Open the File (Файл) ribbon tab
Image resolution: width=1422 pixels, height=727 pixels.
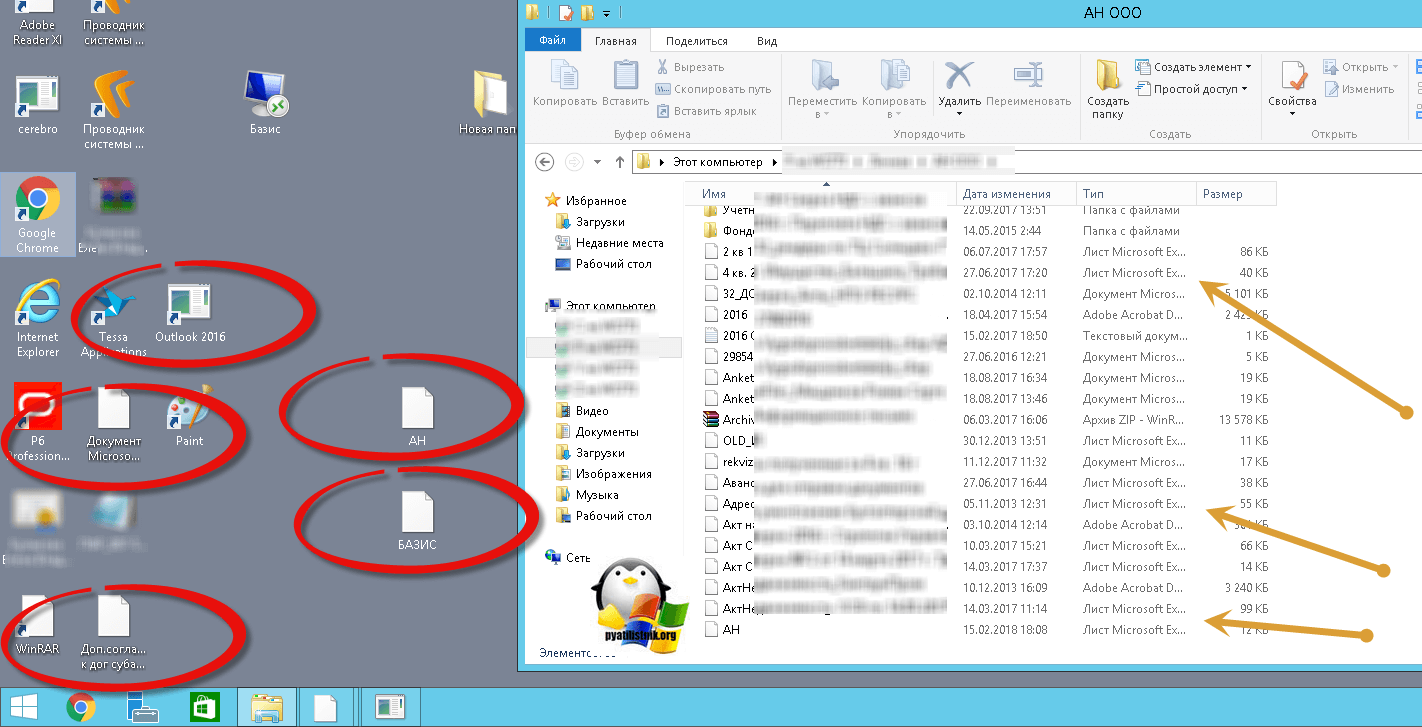pyautogui.click(x=552, y=41)
